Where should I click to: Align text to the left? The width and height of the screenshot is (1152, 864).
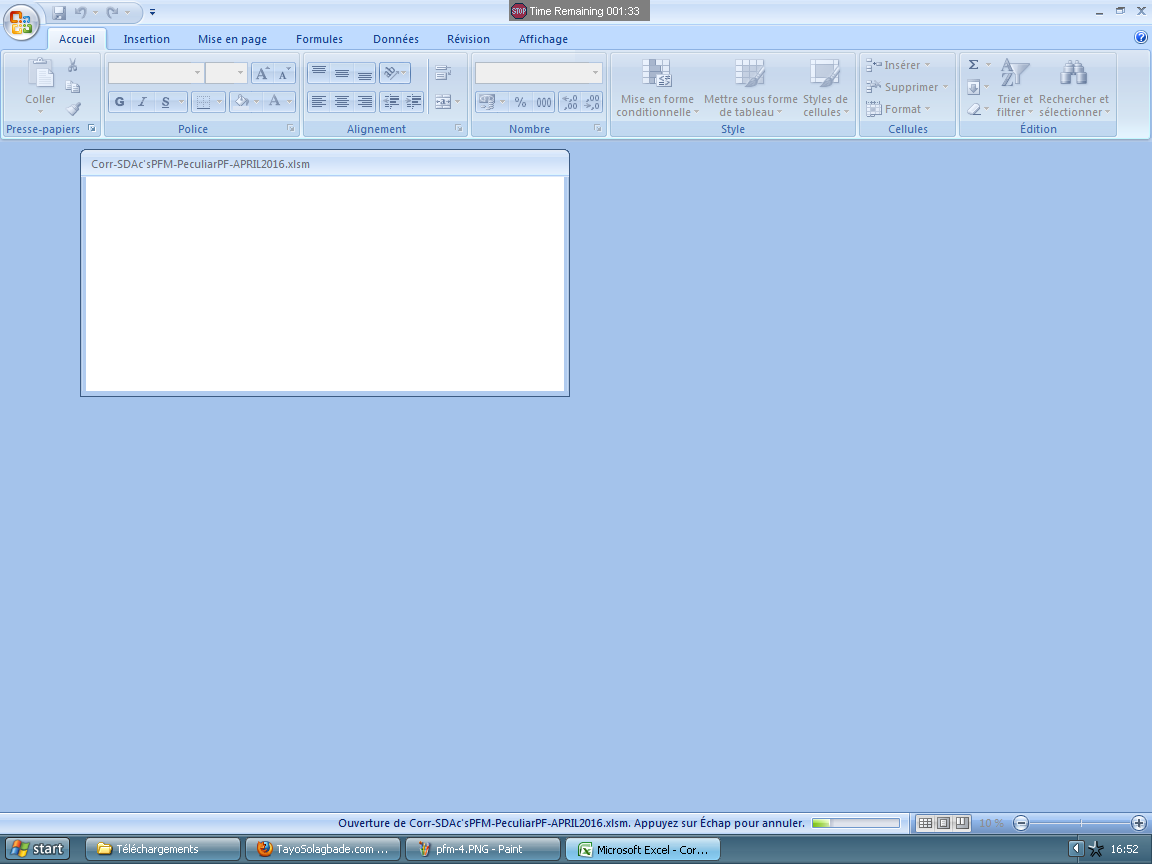click(x=319, y=102)
